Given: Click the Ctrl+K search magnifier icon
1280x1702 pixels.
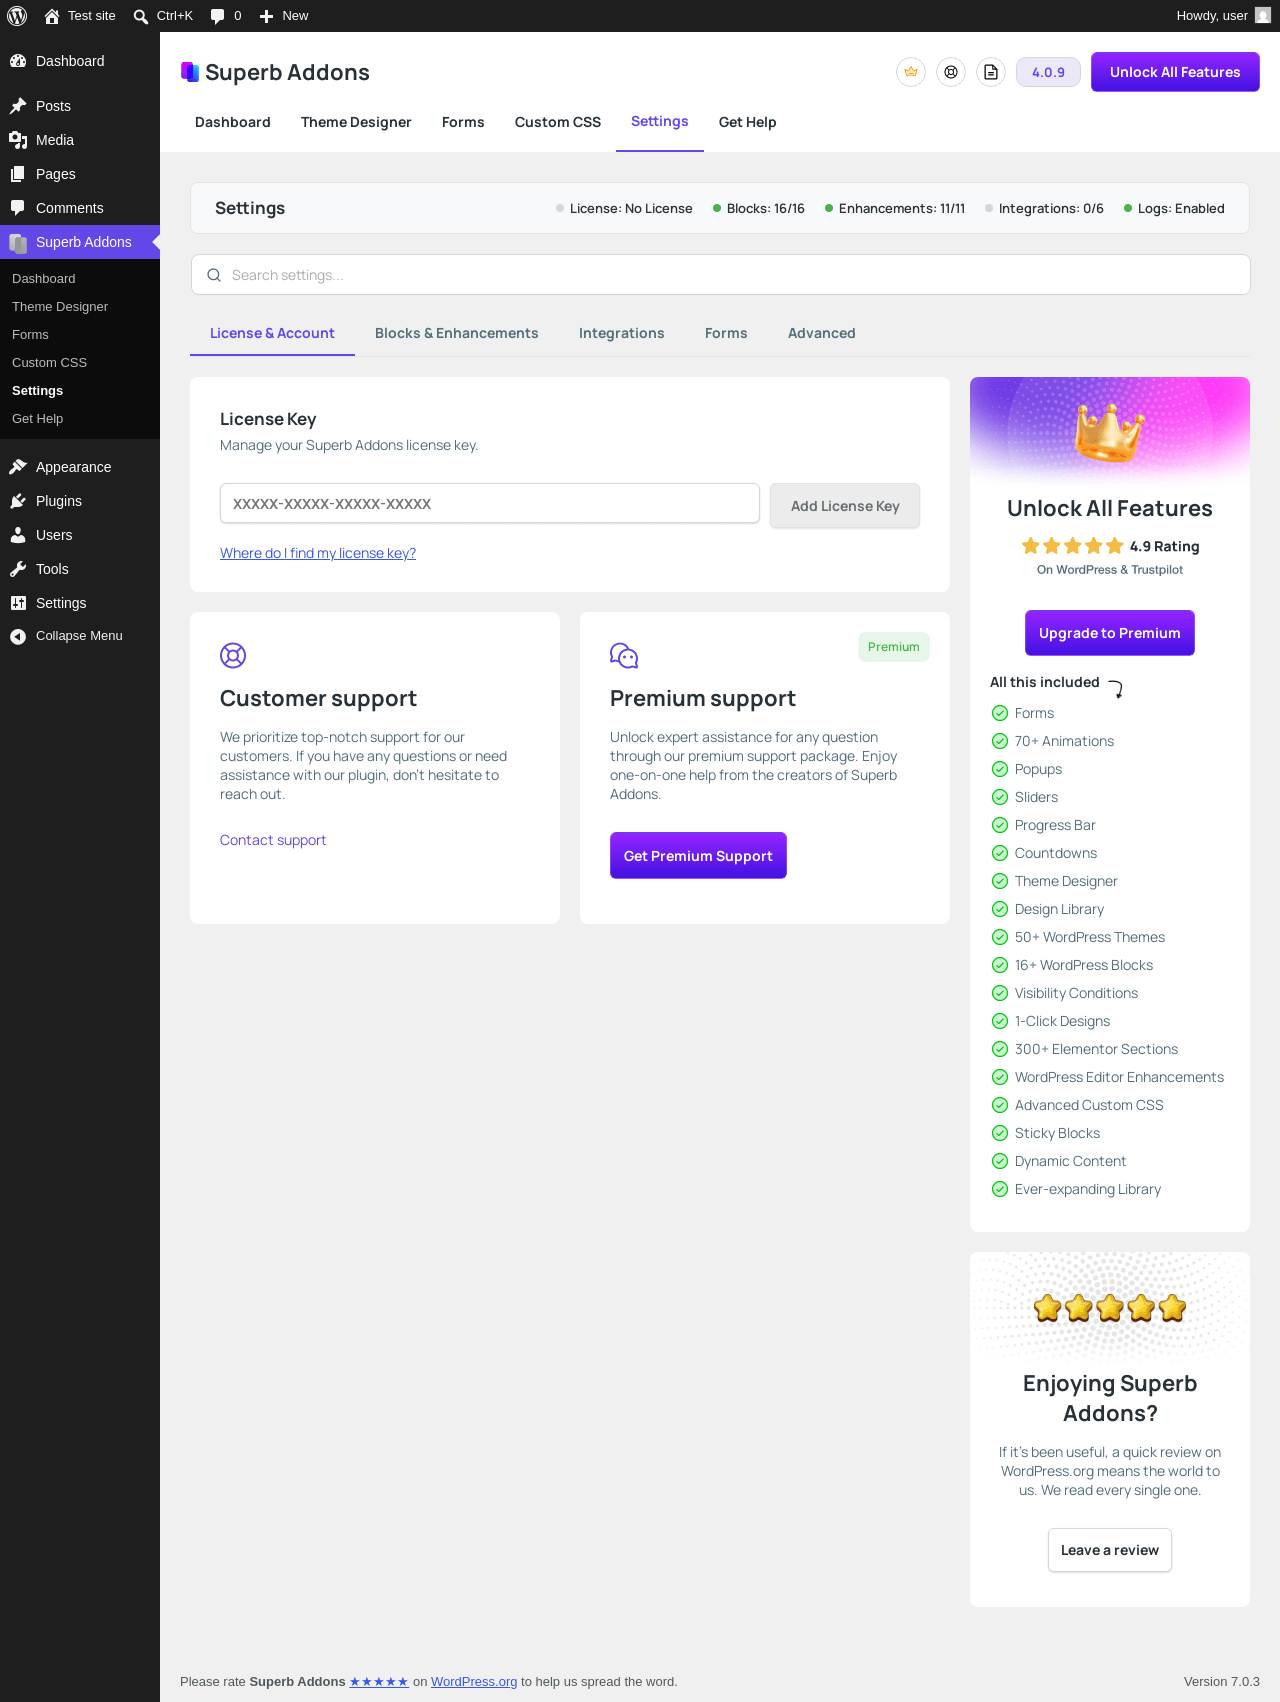Looking at the screenshot, I should coord(141,16).
